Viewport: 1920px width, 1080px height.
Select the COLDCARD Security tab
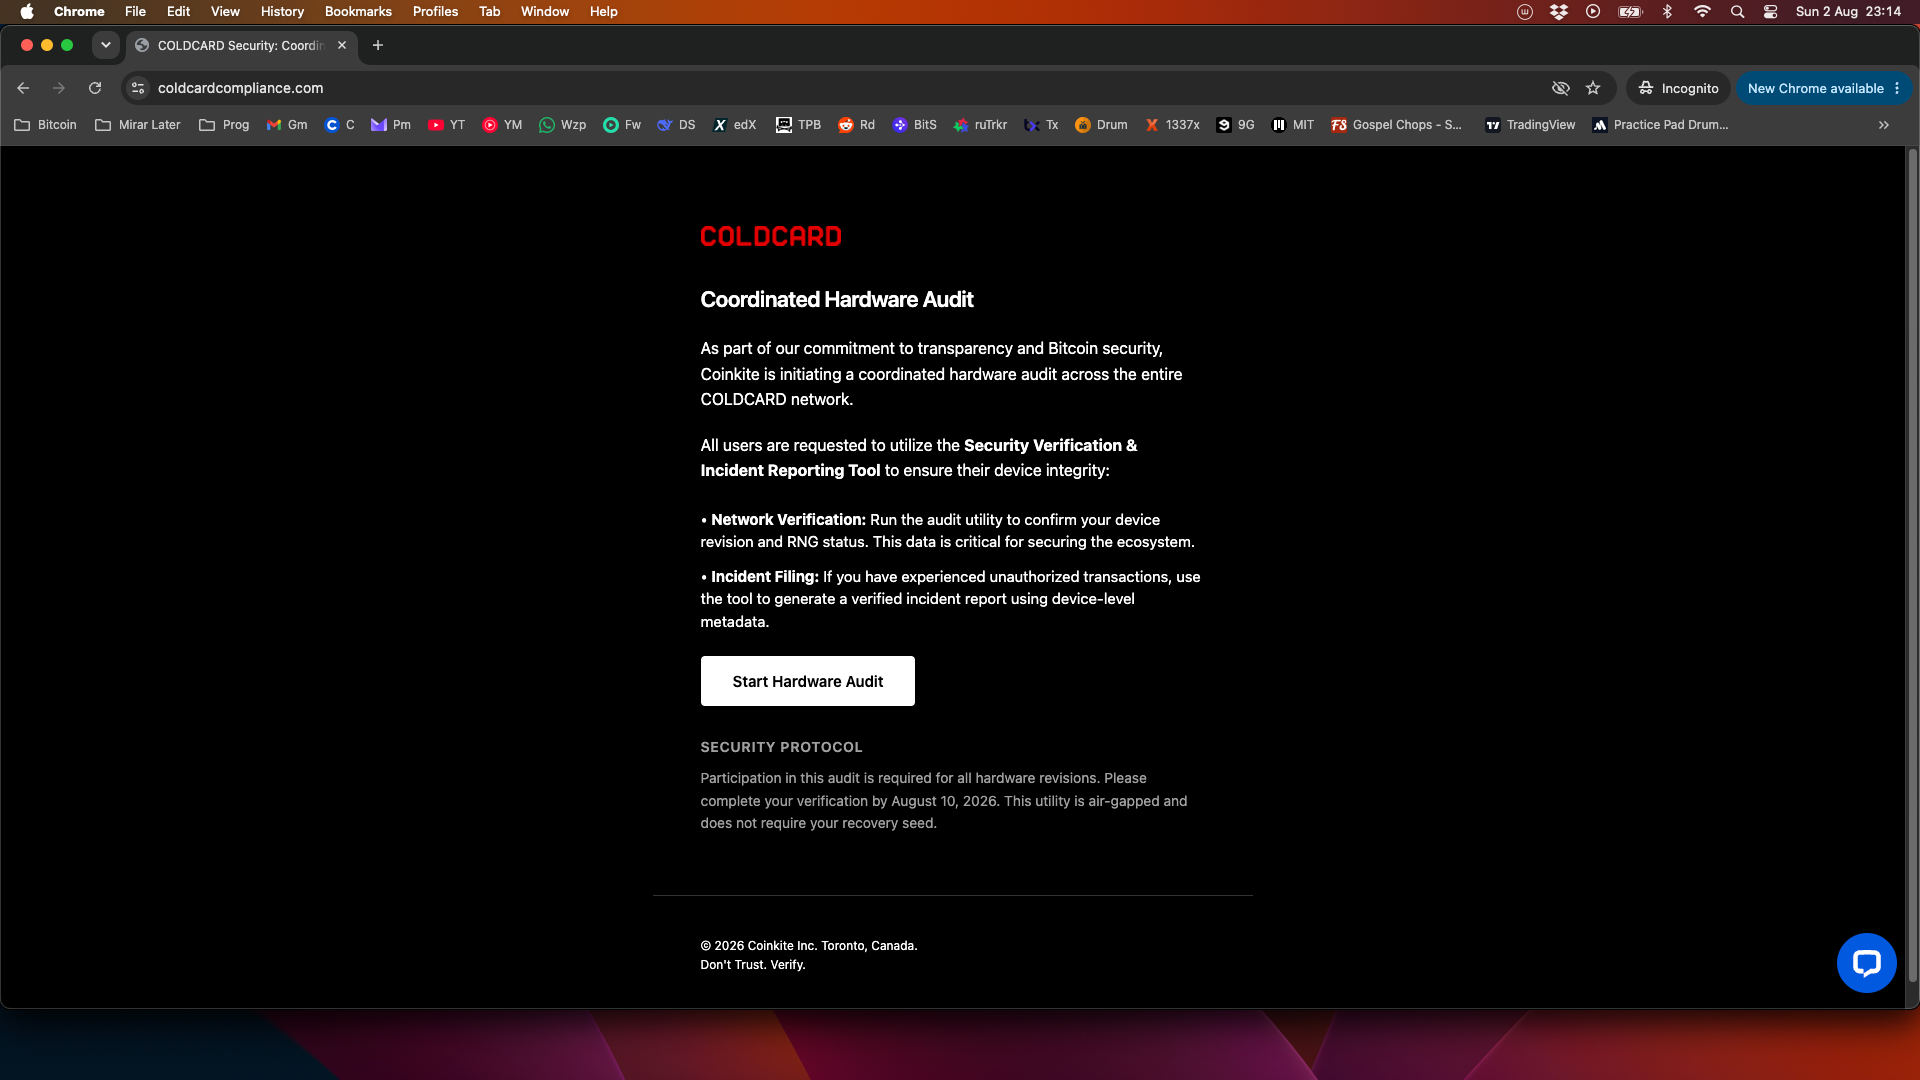pos(240,46)
